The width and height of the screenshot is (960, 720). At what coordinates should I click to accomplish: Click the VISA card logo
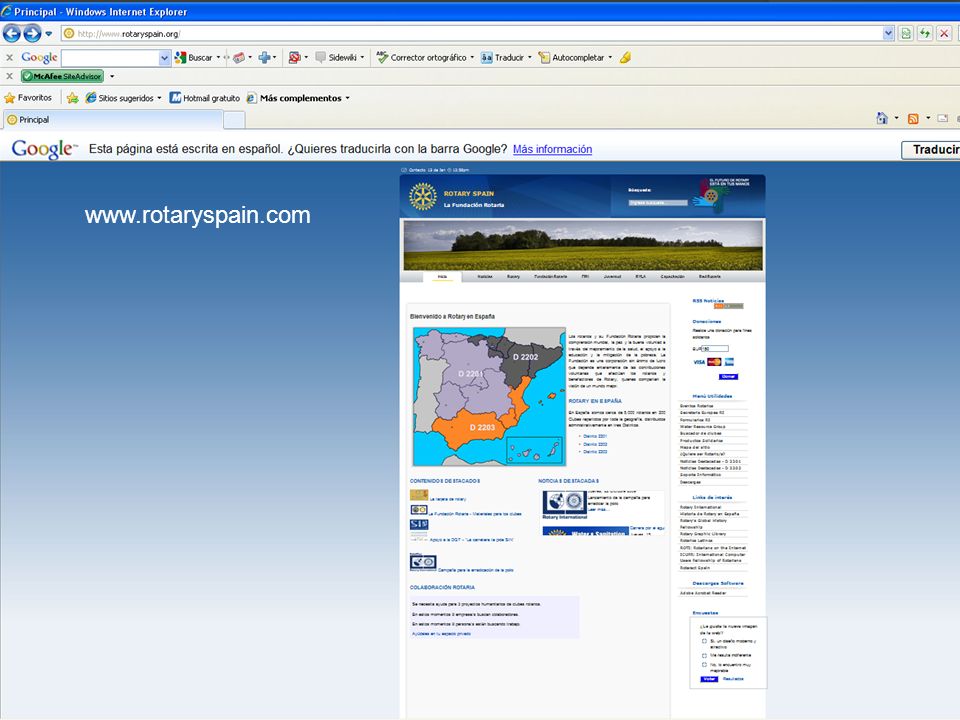tap(699, 362)
